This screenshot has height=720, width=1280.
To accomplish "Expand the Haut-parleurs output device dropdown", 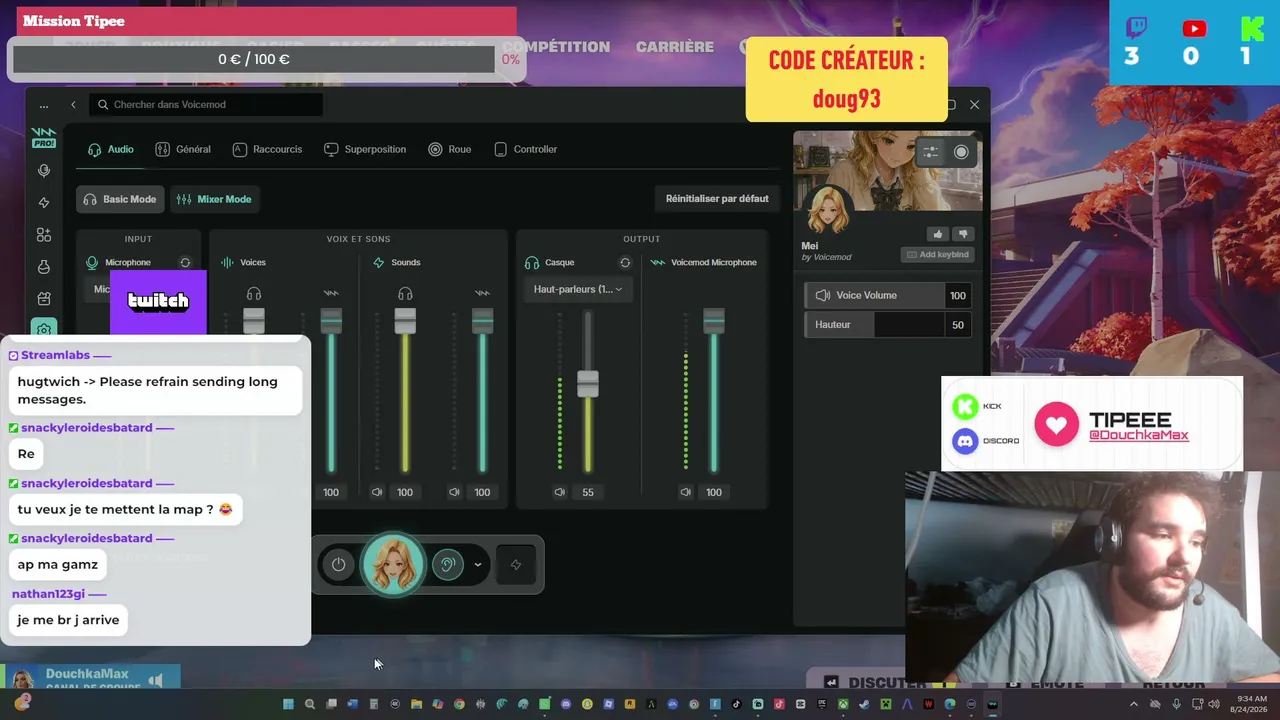I will pyautogui.click(x=578, y=289).
